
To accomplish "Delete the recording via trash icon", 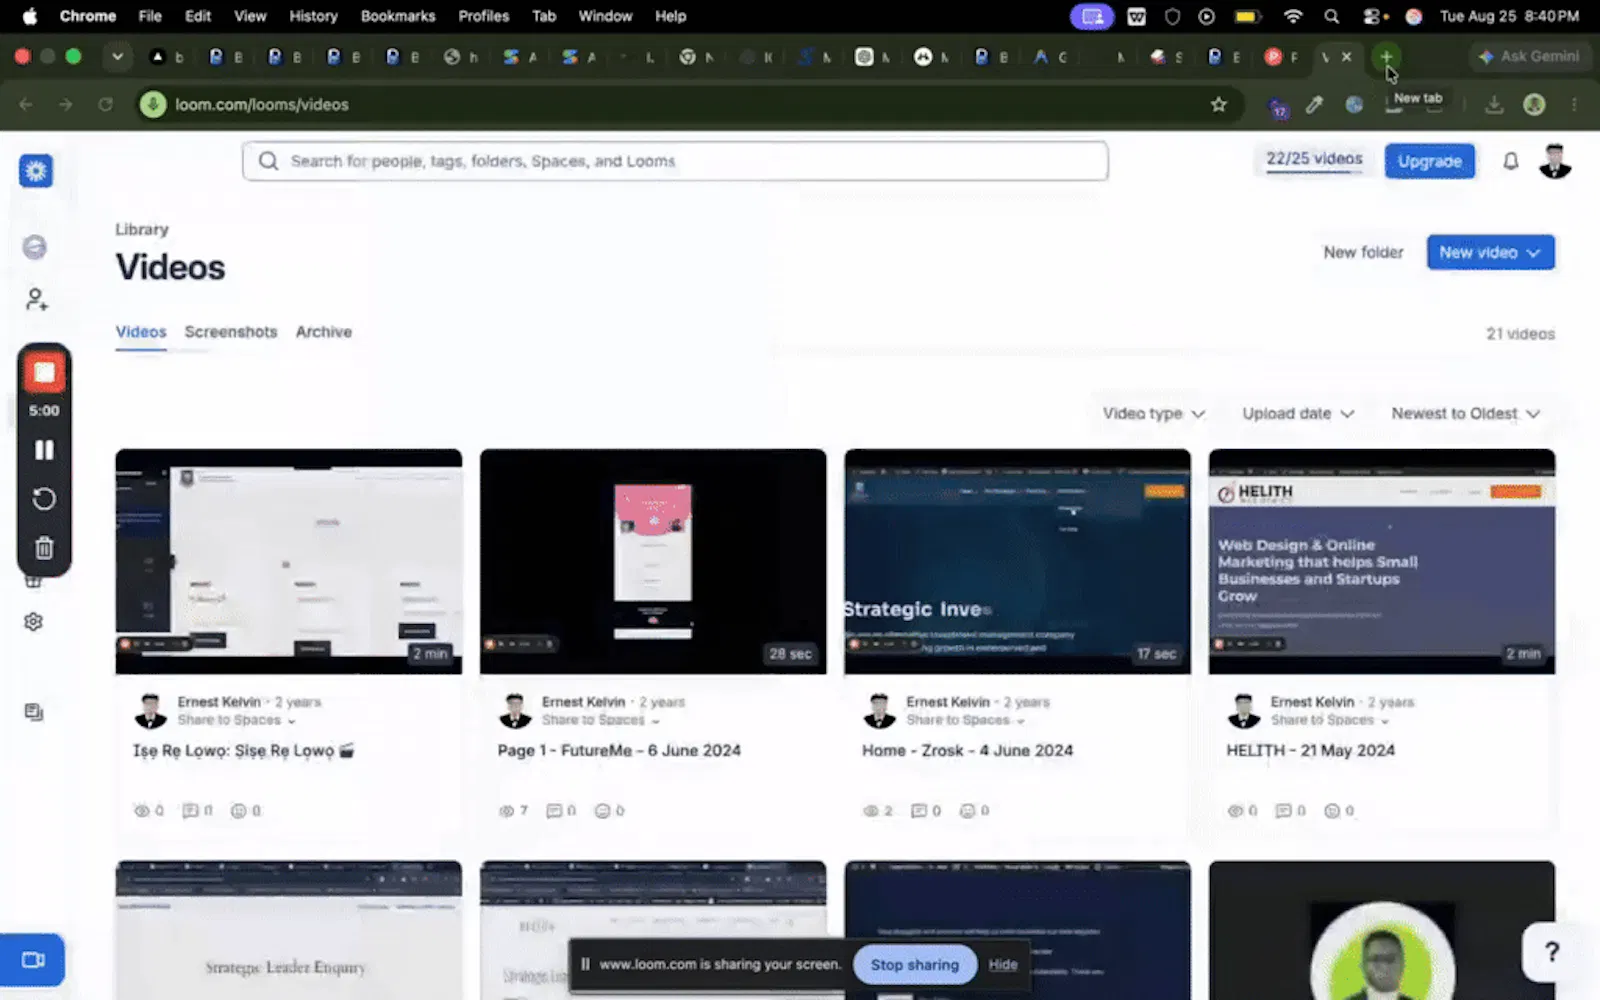I will [44, 548].
